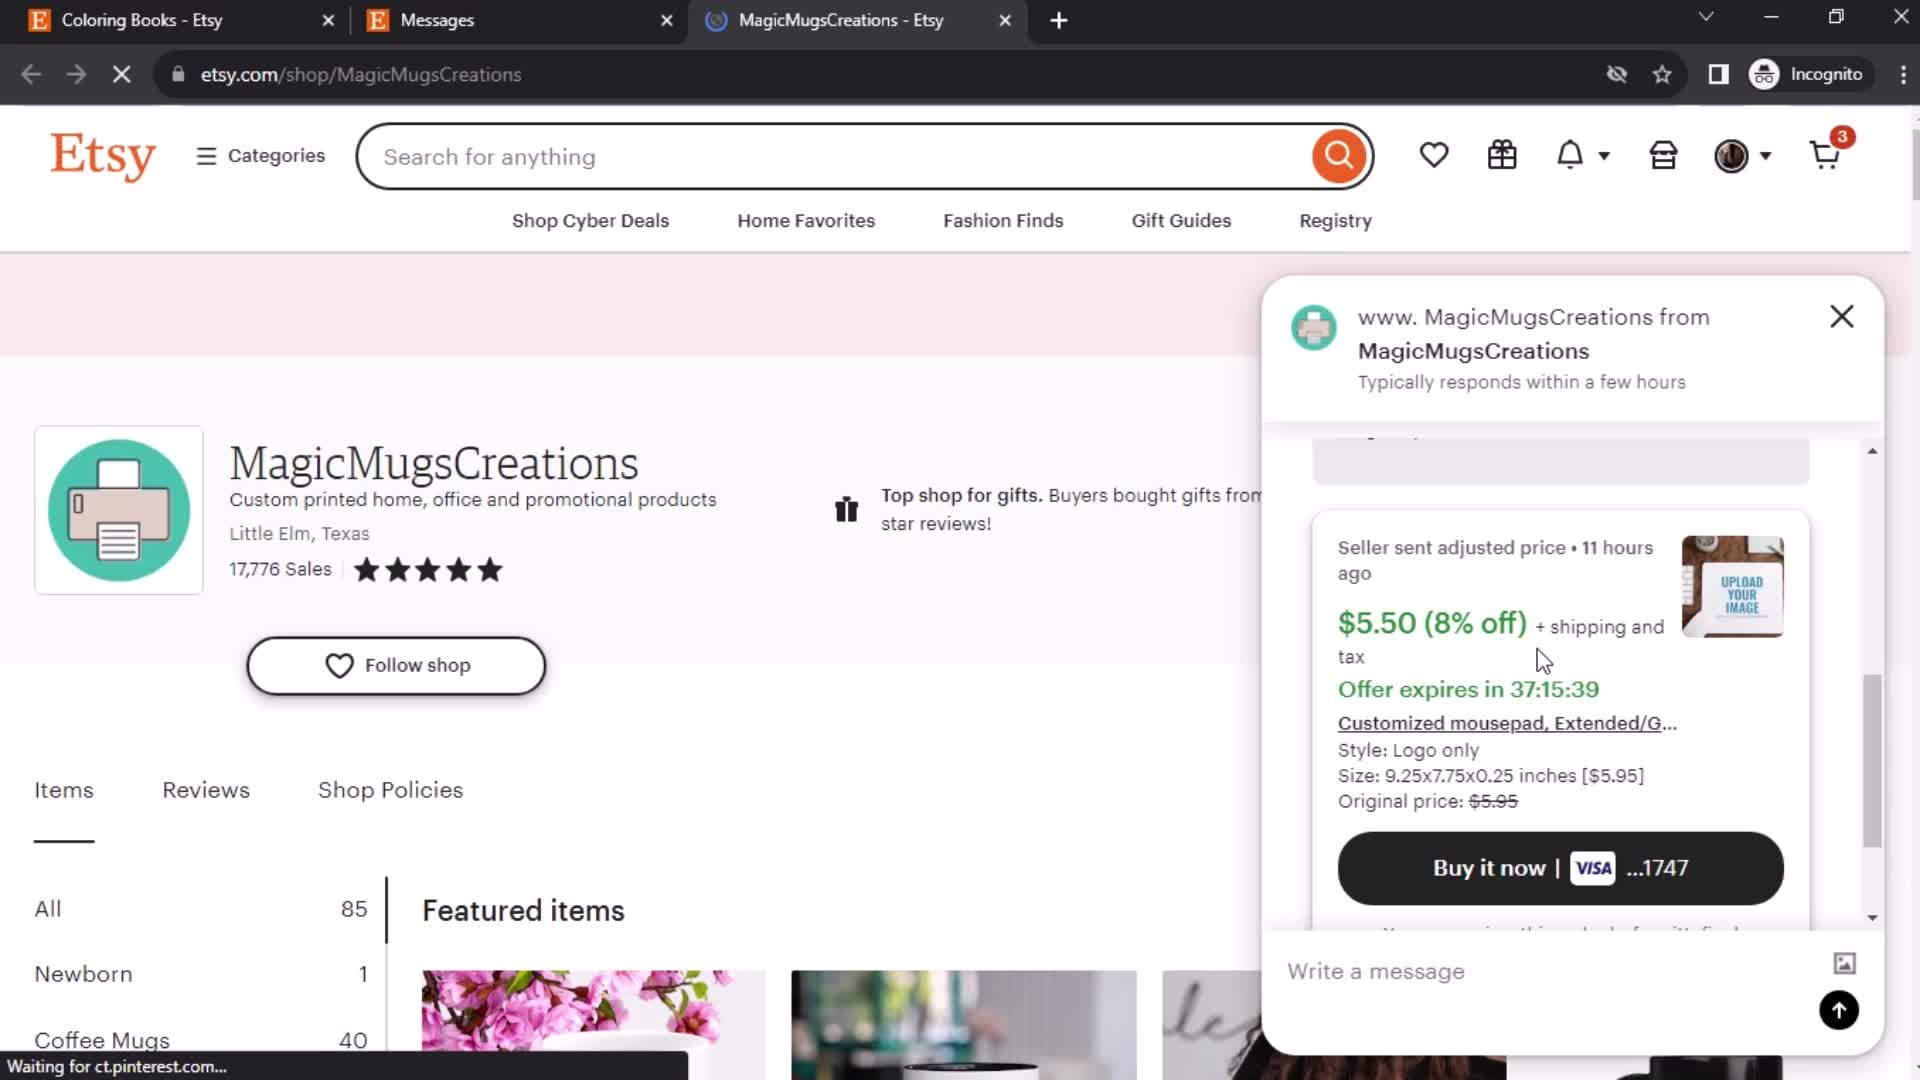Open Favorites heart icon in header
This screenshot has height=1080, width=1920.
point(1433,155)
